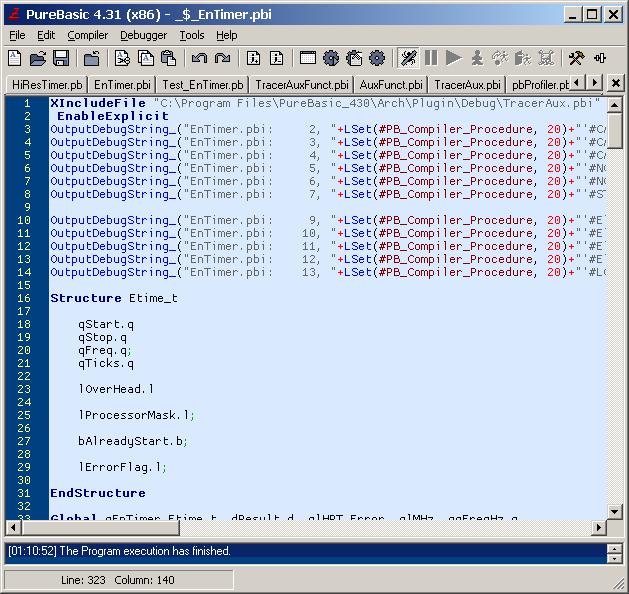Close the current file toolbar icon
This screenshot has width=629, height=594.
[x=91, y=58]
